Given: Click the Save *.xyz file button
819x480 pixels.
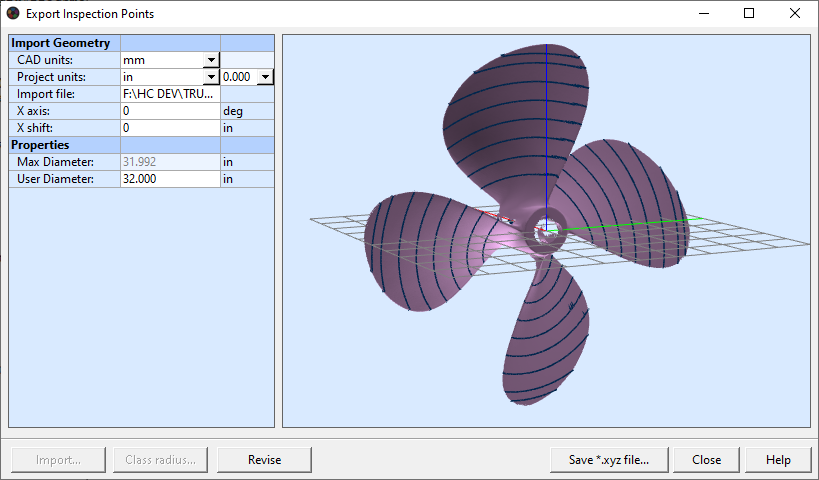Looking at the screenshot, I should coord(609,460).
